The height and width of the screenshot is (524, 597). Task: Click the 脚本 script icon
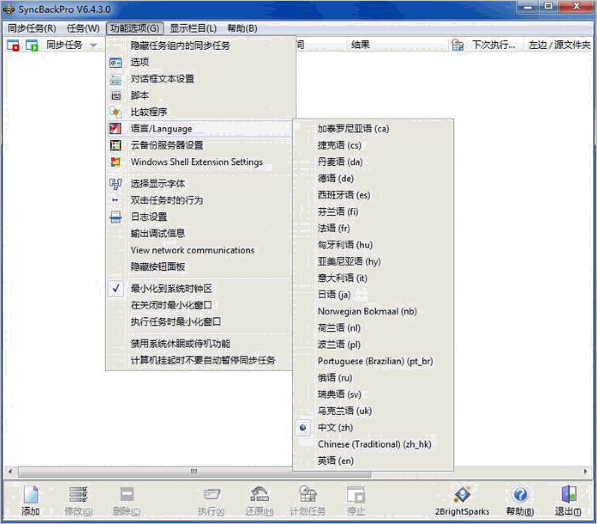(116, 96)
